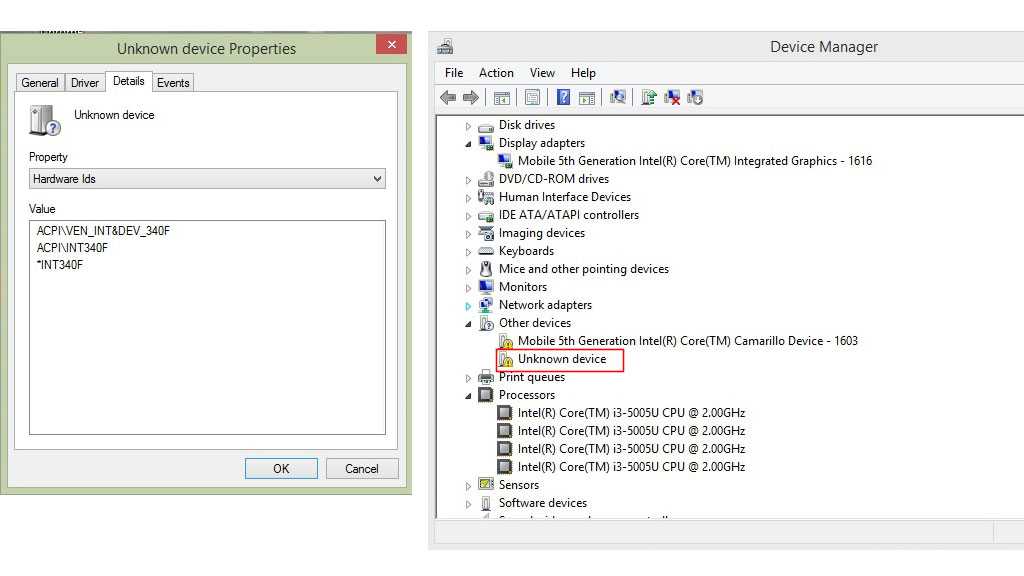1024x576 pixels.
Task: Close the Unknown device Properties dialog
Action: coord(391,44)
